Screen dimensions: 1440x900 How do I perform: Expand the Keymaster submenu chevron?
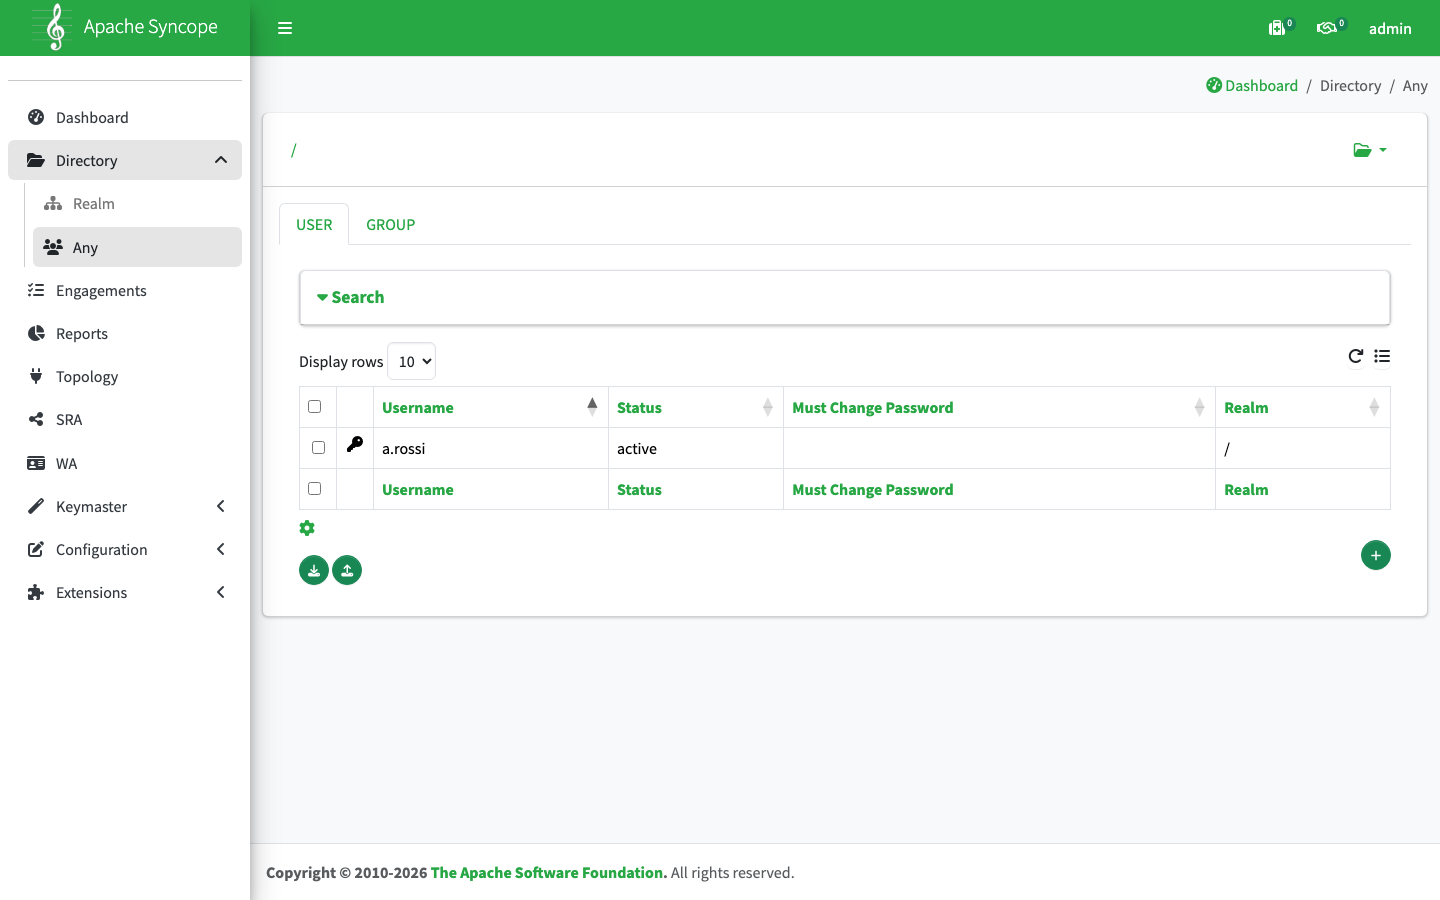221,506
